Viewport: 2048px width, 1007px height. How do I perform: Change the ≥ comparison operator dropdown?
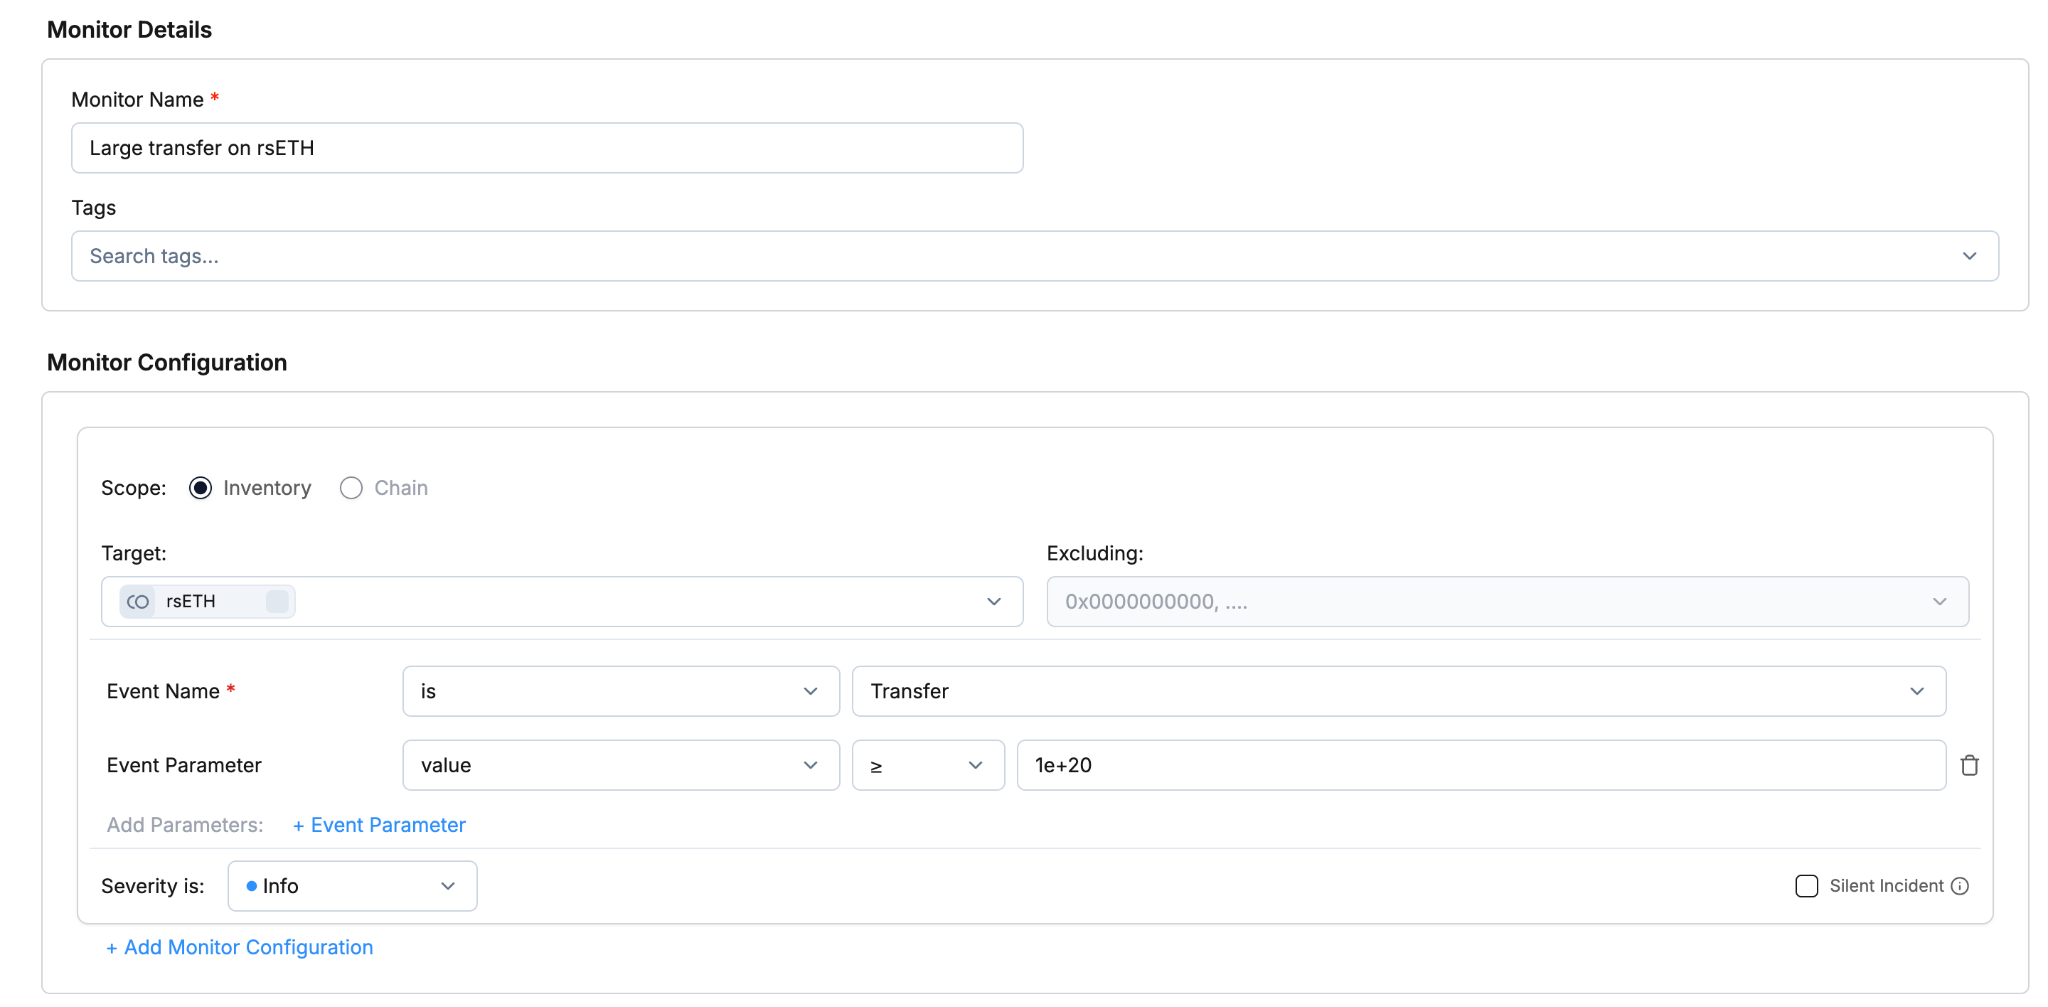(927, 765)
